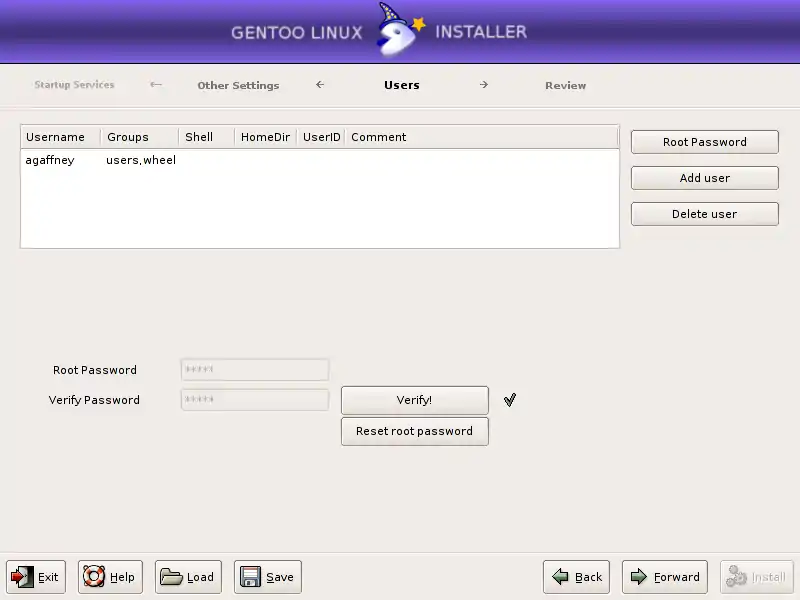Screen dimensions: 800x600
Task: Jump to the Review step
Action: point(565,86)
